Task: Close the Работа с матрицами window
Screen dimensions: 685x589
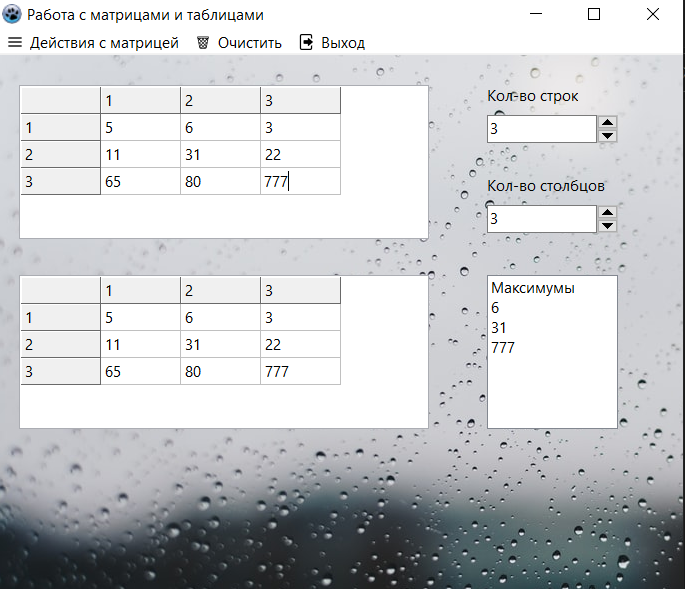Action: [653, 14]
